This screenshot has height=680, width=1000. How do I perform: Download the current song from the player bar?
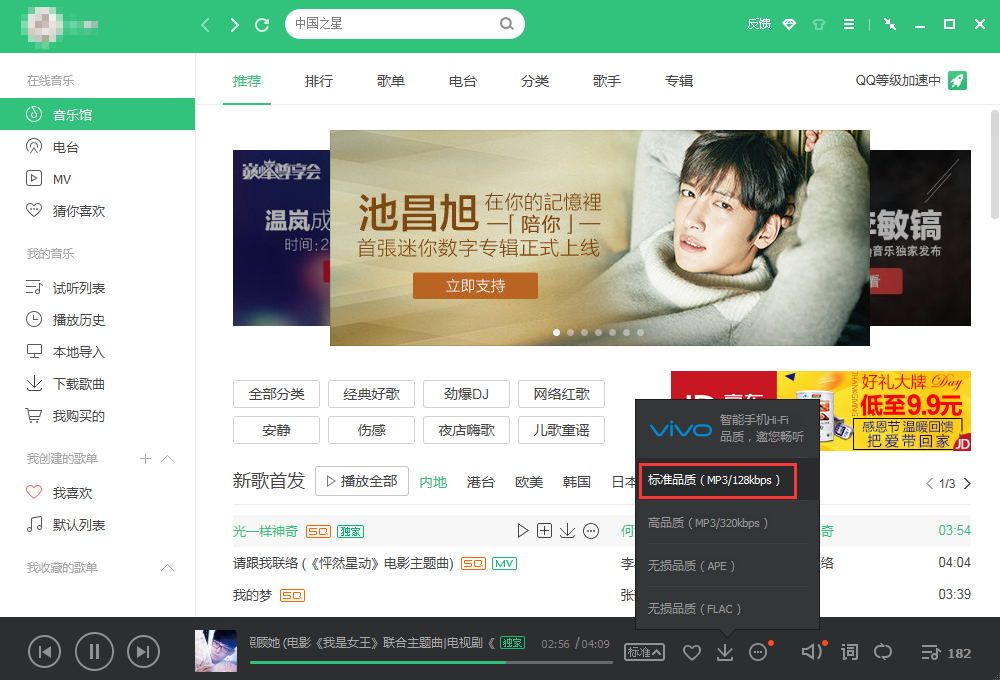click(725, 653)
